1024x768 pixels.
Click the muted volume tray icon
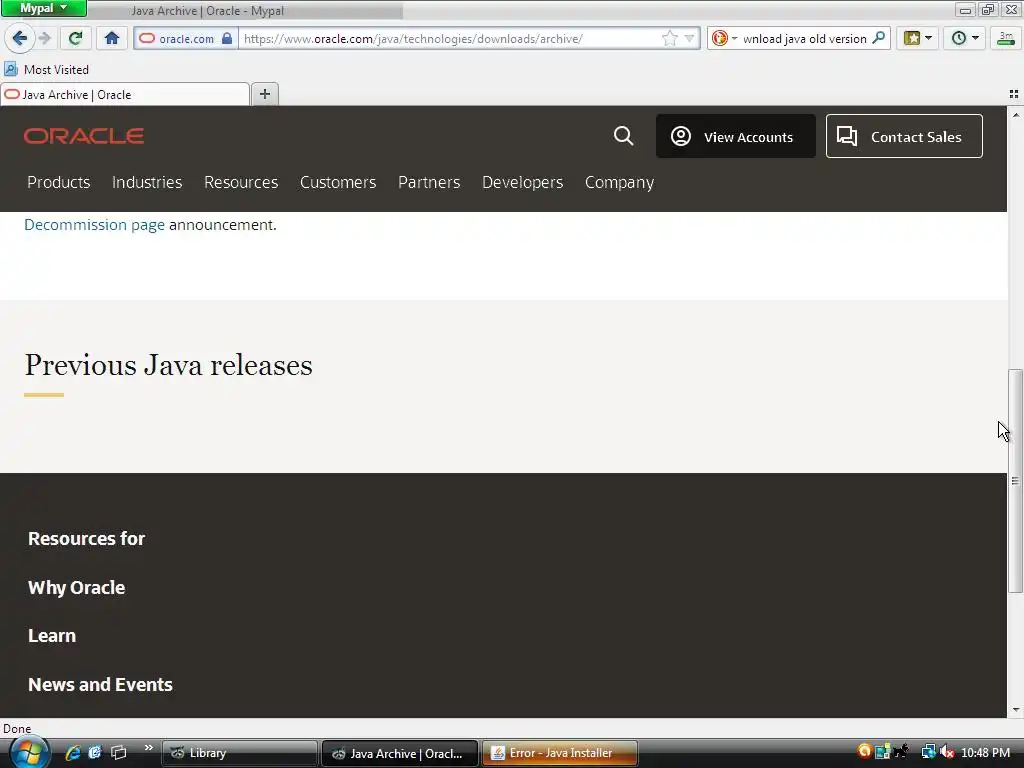947,752
